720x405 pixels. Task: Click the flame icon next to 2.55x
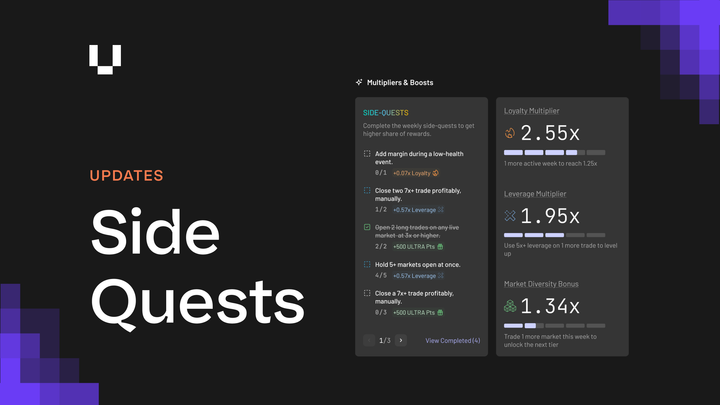click(510, 133)
